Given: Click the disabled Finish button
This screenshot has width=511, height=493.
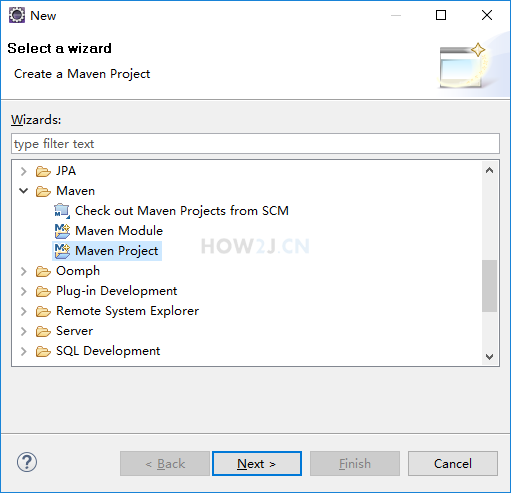Looking at the screenshot, I should [355, 464].
